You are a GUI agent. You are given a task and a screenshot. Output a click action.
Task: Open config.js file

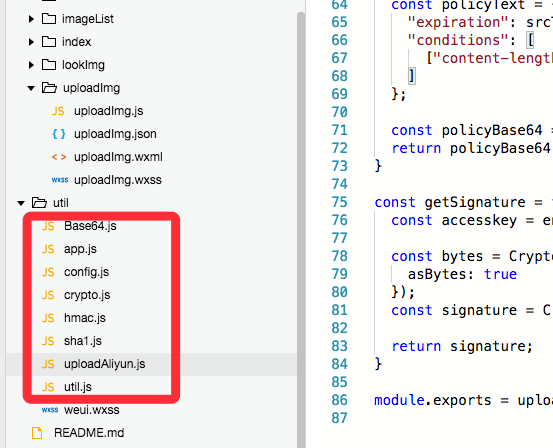(x=86, y=272)
